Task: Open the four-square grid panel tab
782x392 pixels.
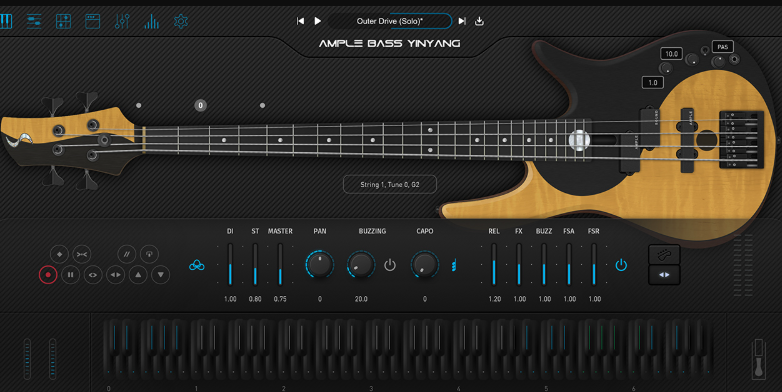Action: (x=63, y=21)
